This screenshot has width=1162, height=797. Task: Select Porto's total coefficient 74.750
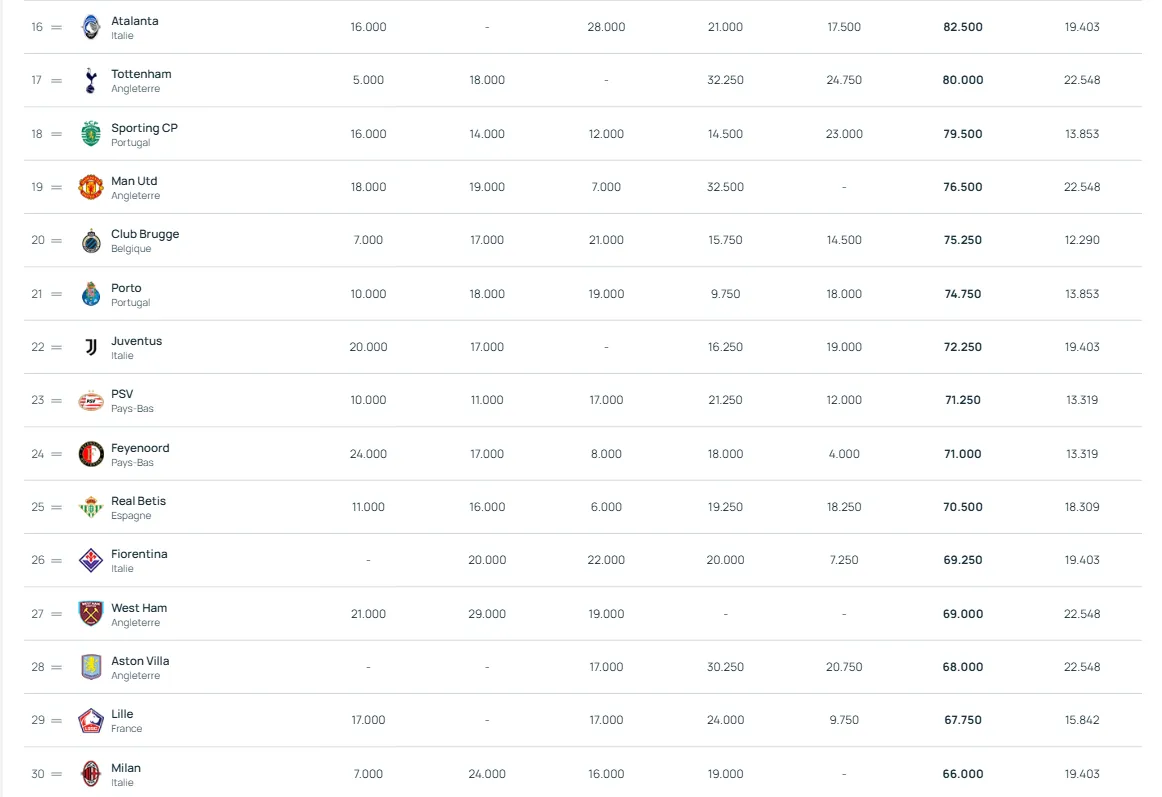coord(962,294)
